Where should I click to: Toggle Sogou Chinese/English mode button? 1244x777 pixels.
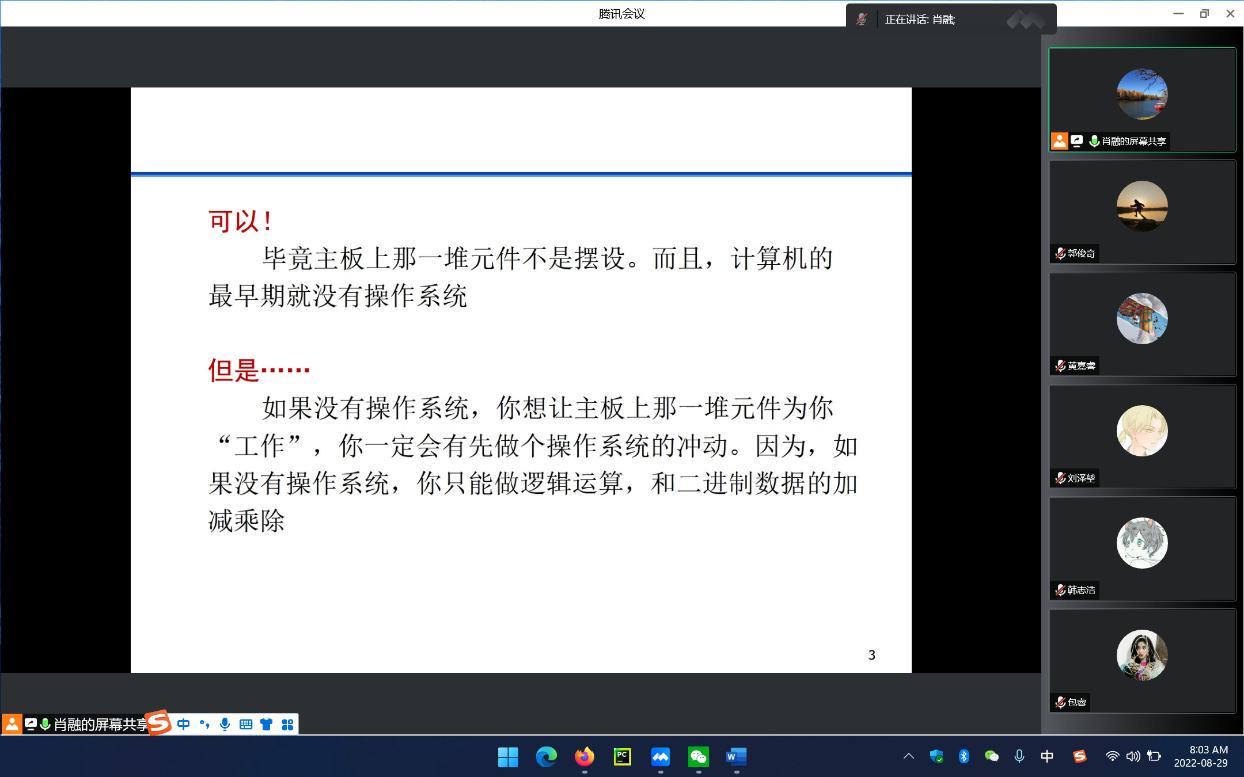tap(184, 724)
